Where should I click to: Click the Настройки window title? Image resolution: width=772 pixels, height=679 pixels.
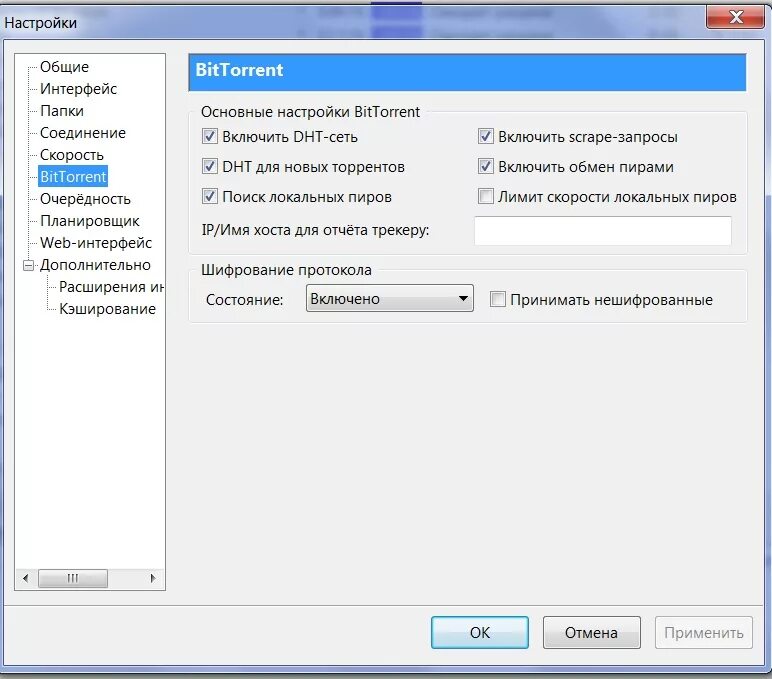pos(40,23)
